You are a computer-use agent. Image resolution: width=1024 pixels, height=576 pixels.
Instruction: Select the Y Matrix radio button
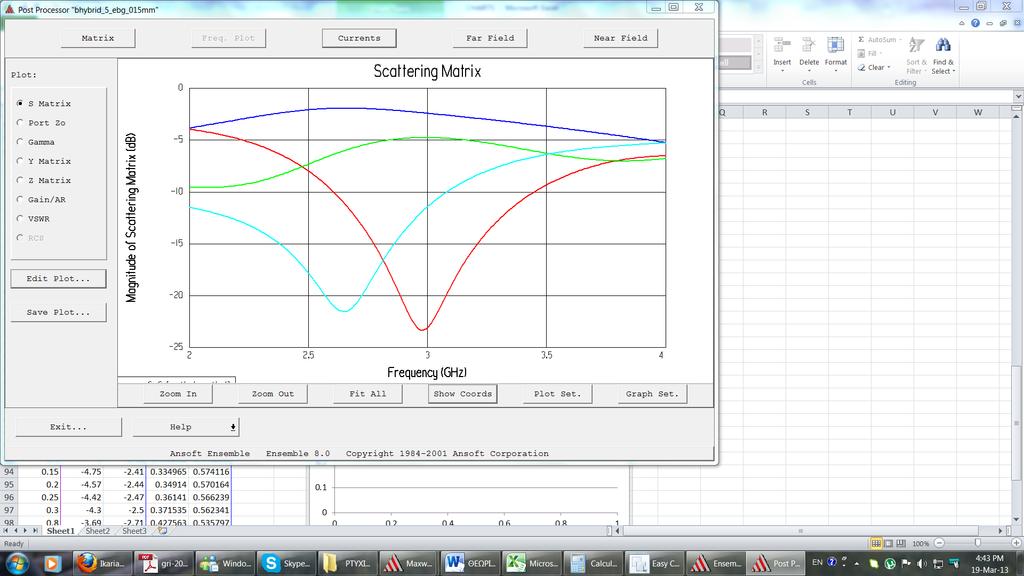20,161
